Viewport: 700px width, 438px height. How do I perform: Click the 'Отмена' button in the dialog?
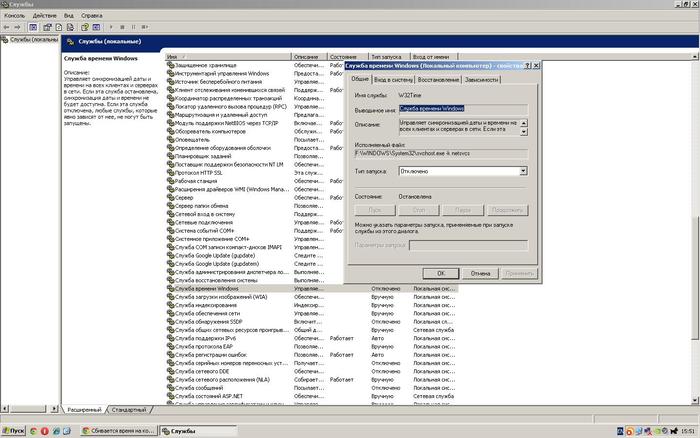tap(480, 273)
